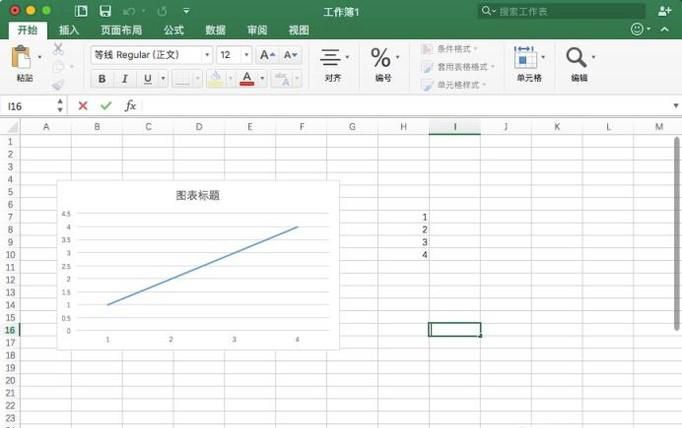Toggle Underline formatting
682x428 pixels.
(x=148, y=79)
